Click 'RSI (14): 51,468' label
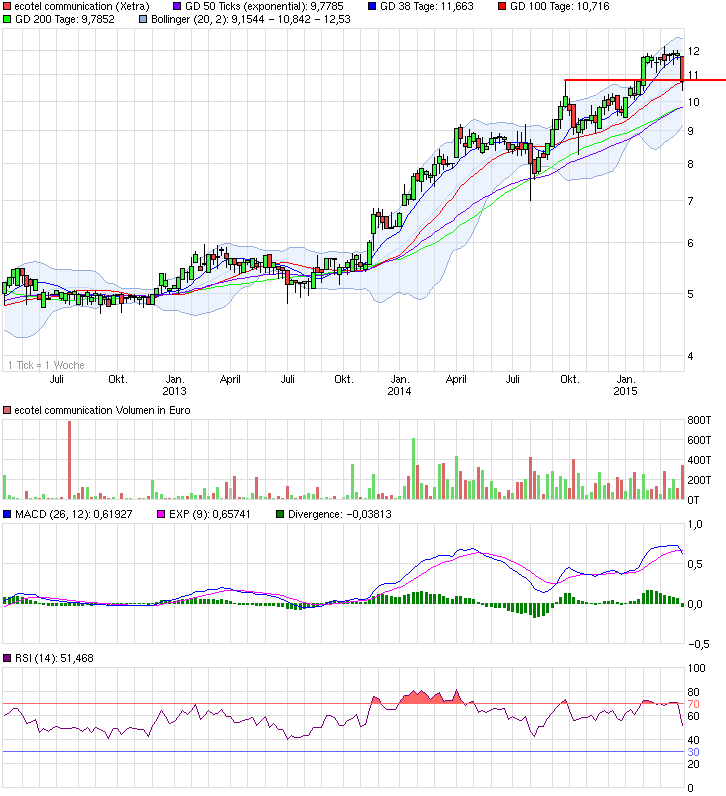 click(x=54, y=658)
